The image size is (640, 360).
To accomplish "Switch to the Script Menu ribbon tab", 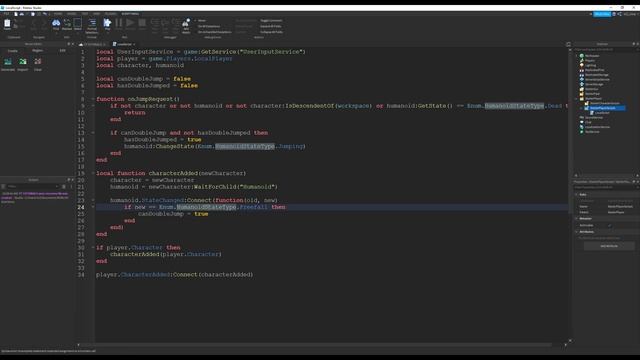I will click(x=130, y=13).
